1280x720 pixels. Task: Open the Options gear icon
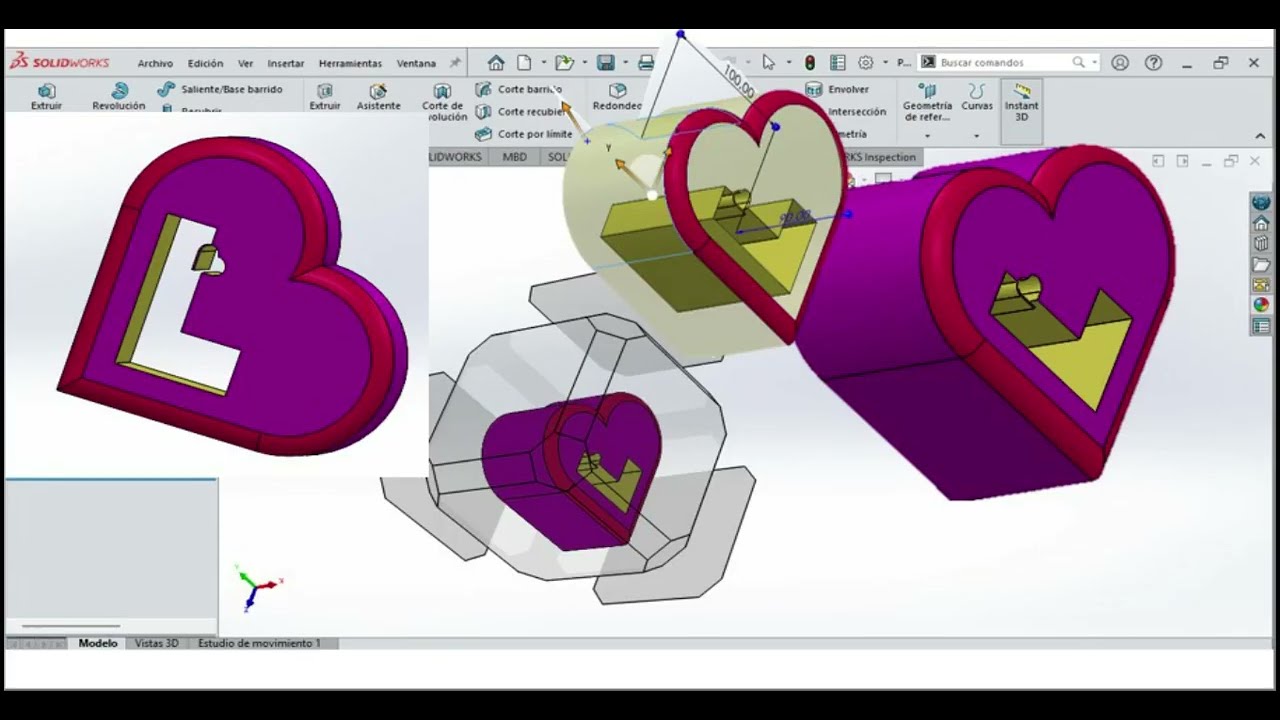point(865,62)
